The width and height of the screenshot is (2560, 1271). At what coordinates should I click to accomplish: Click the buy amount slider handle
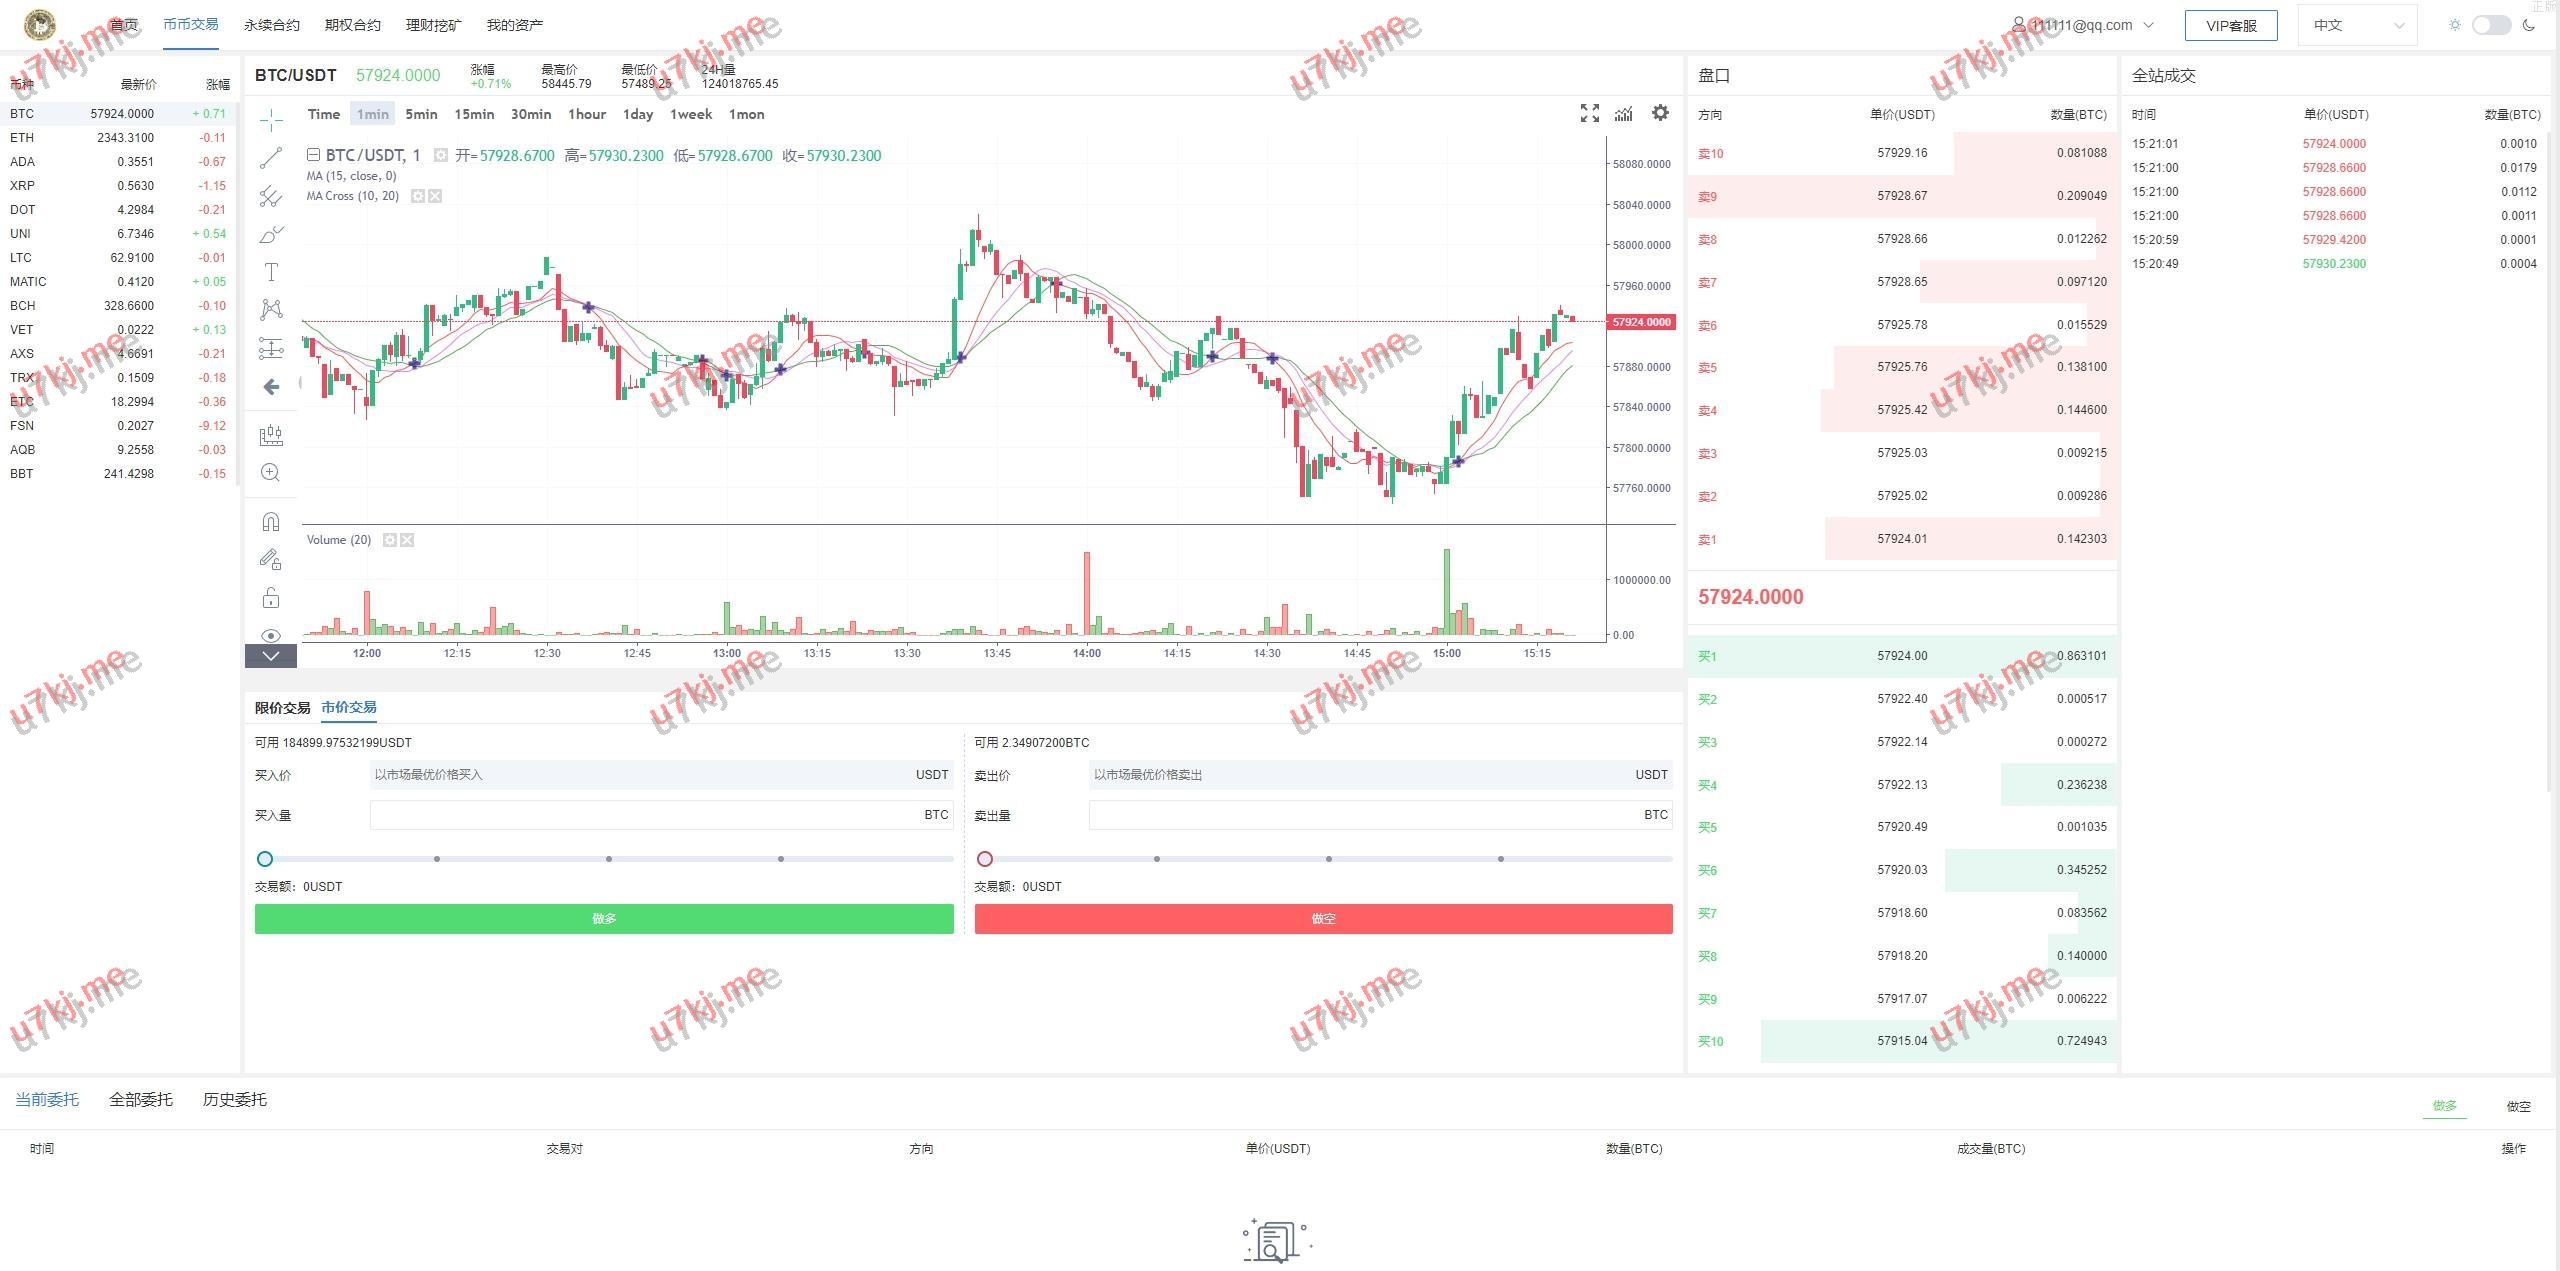point(265,859)
